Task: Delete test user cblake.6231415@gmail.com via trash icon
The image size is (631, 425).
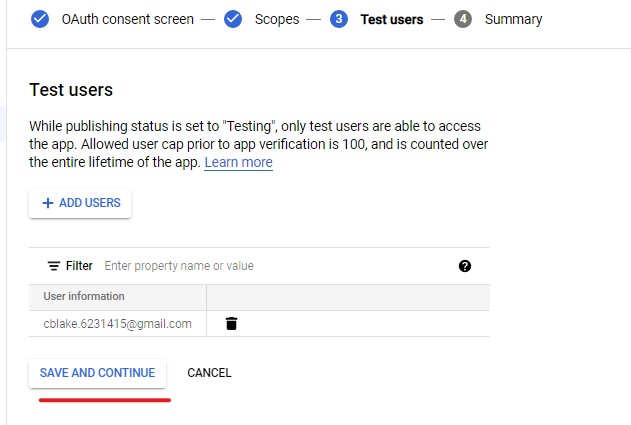Action: (x=231, y=323)
